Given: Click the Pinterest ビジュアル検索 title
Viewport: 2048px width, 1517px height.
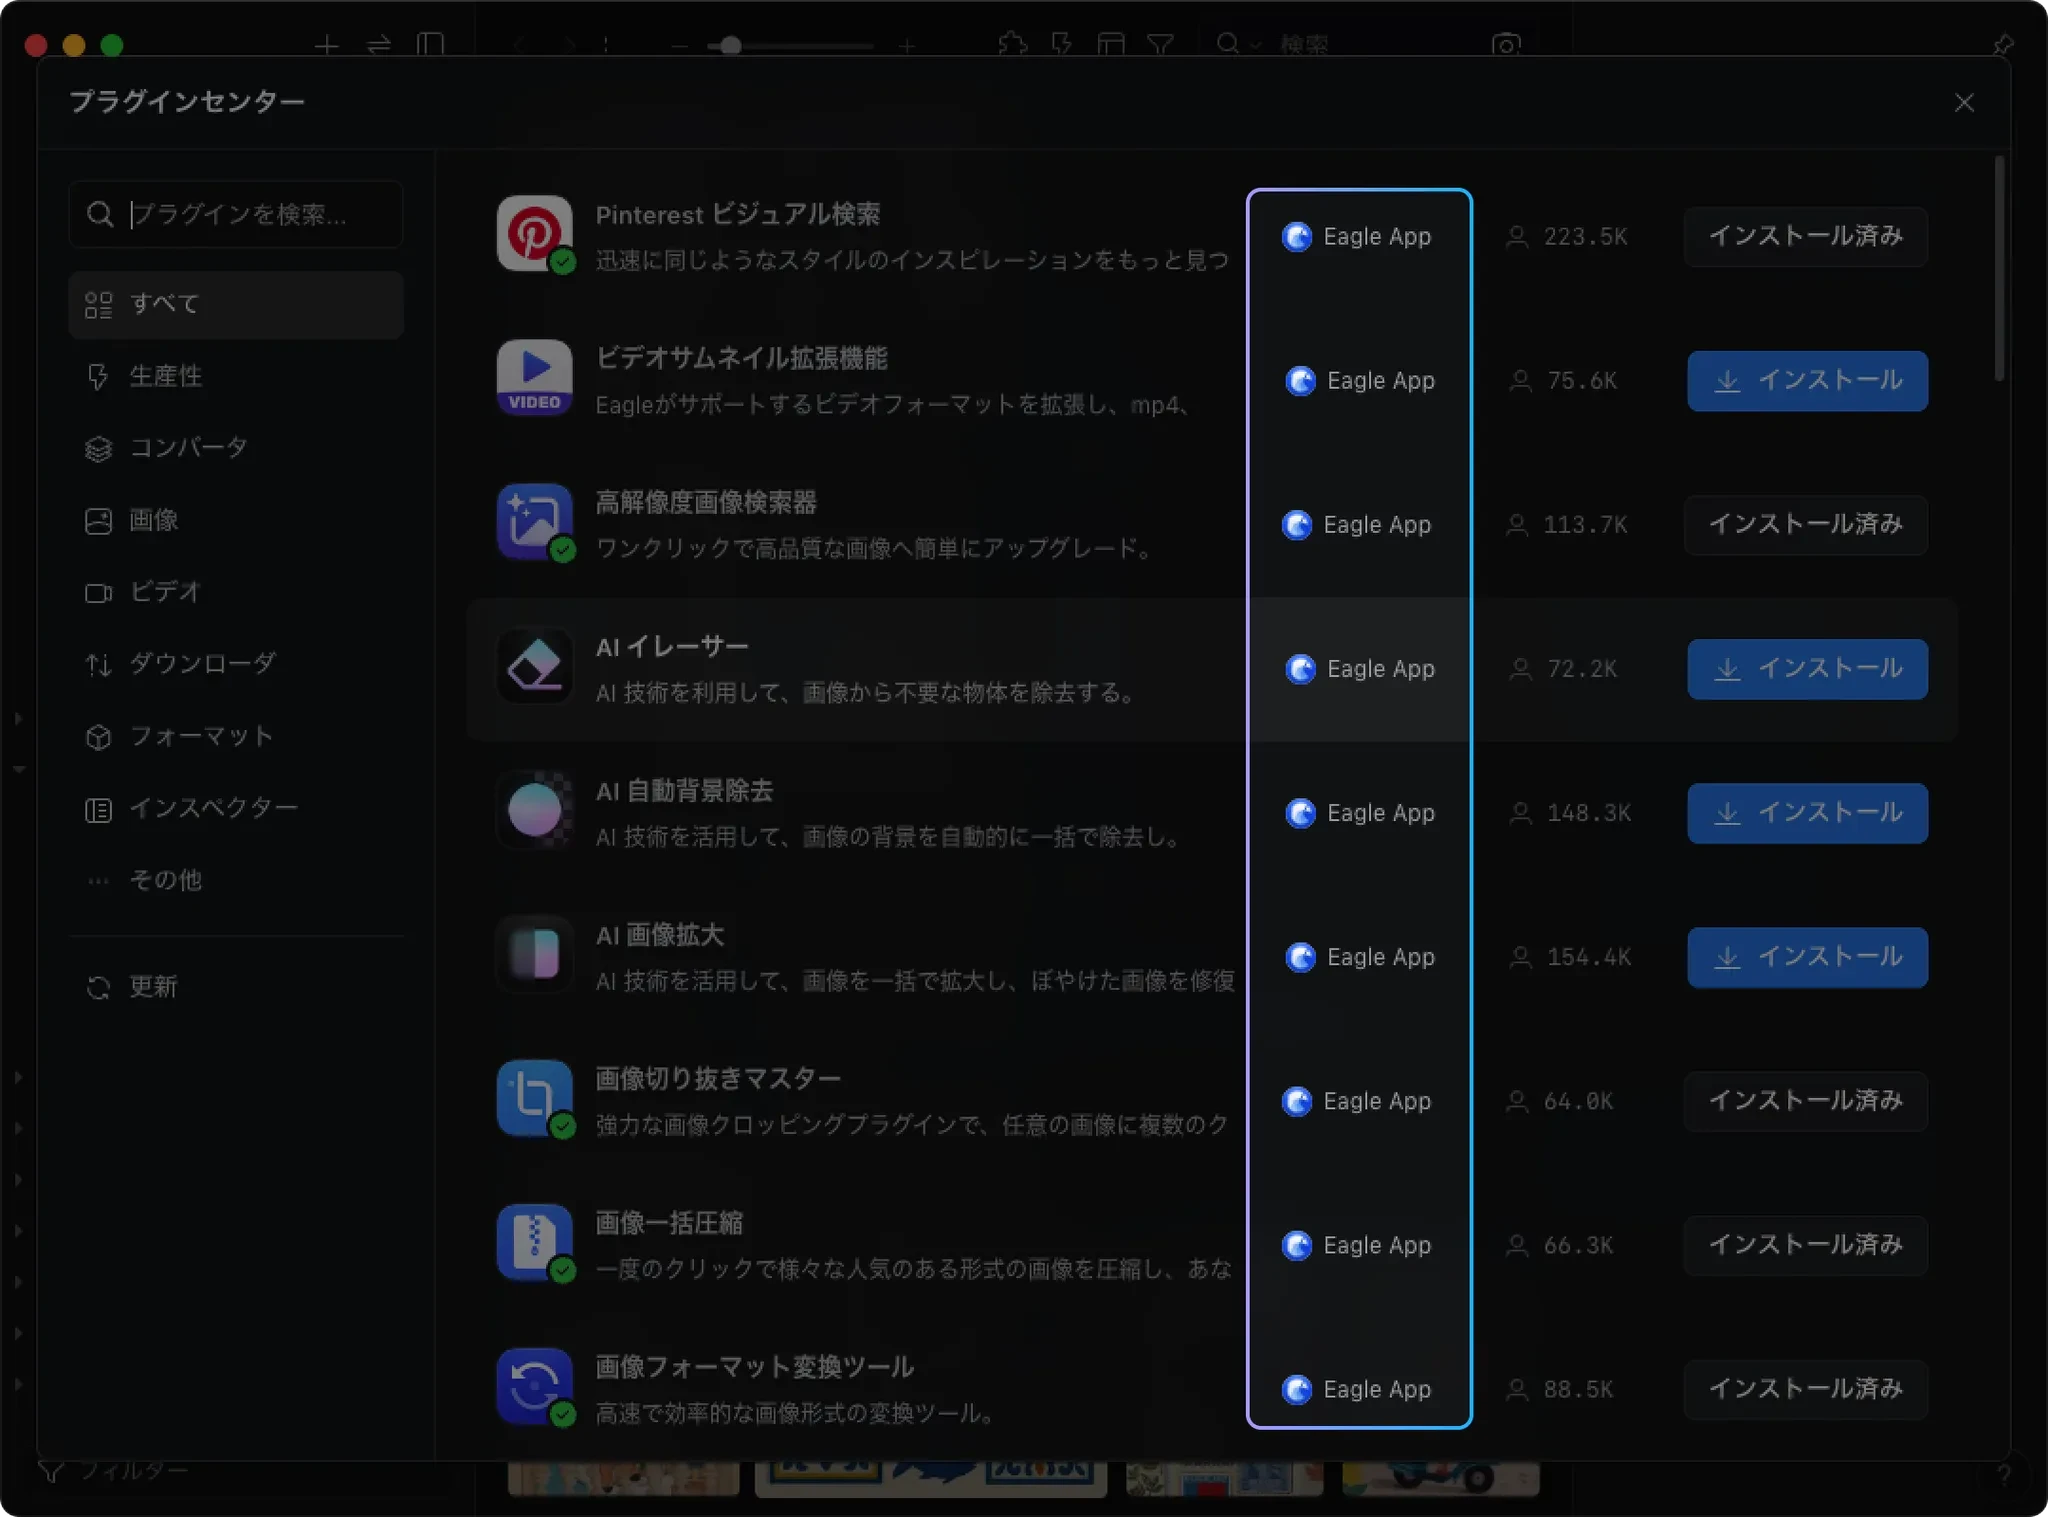Looking at the screenshot, I should pos(738,215).
